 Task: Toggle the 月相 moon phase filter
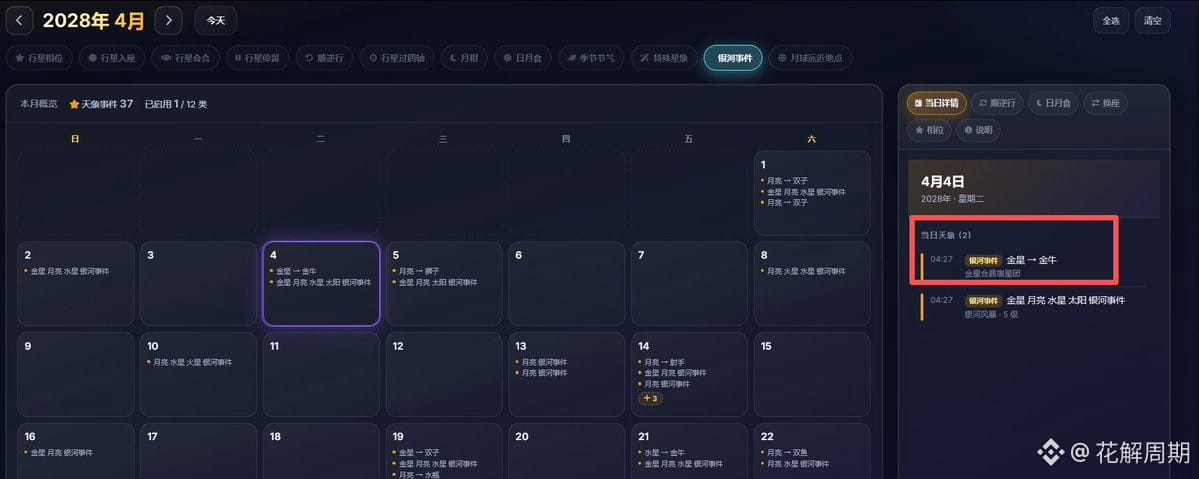pos(463,58)
